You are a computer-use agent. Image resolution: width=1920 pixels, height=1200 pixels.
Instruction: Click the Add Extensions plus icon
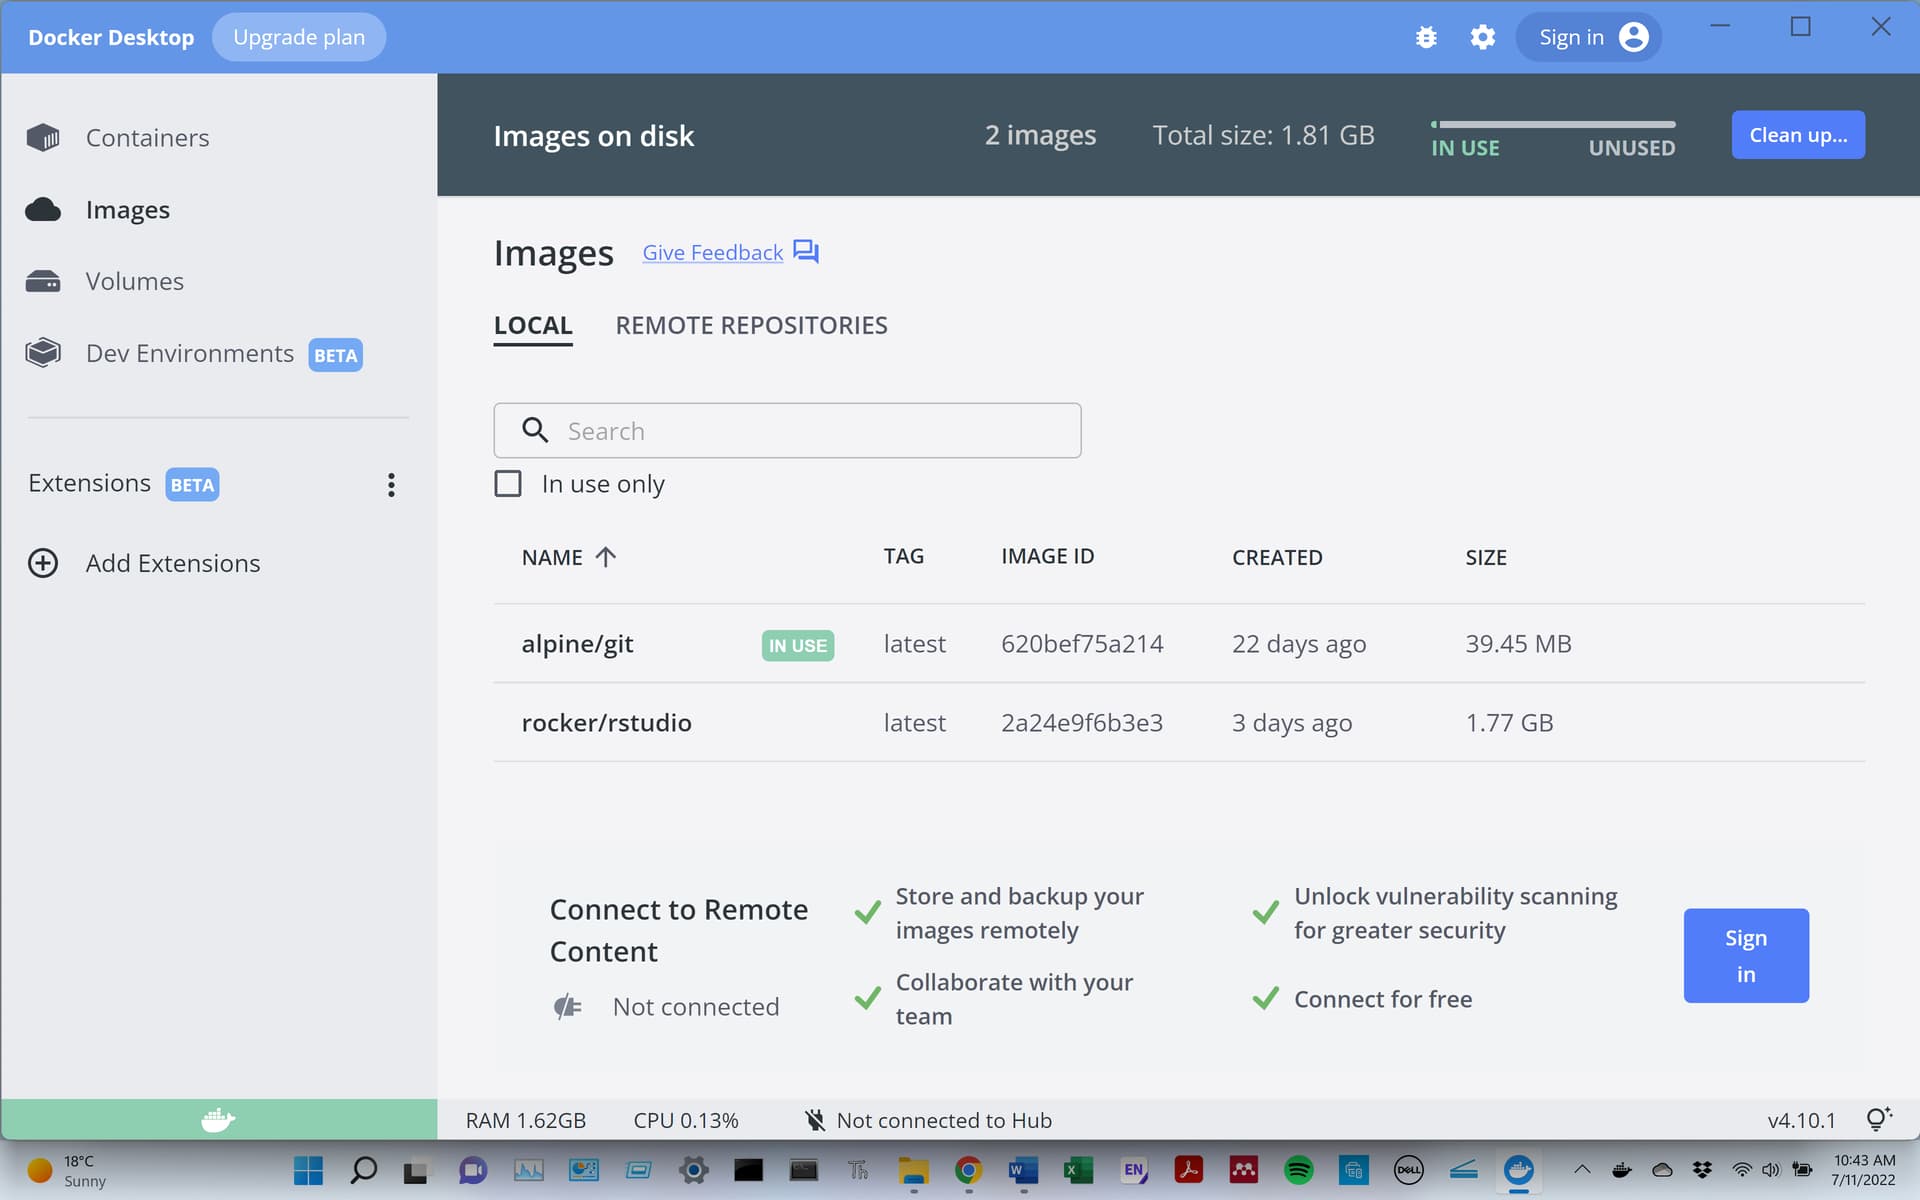tap(43, 563)
